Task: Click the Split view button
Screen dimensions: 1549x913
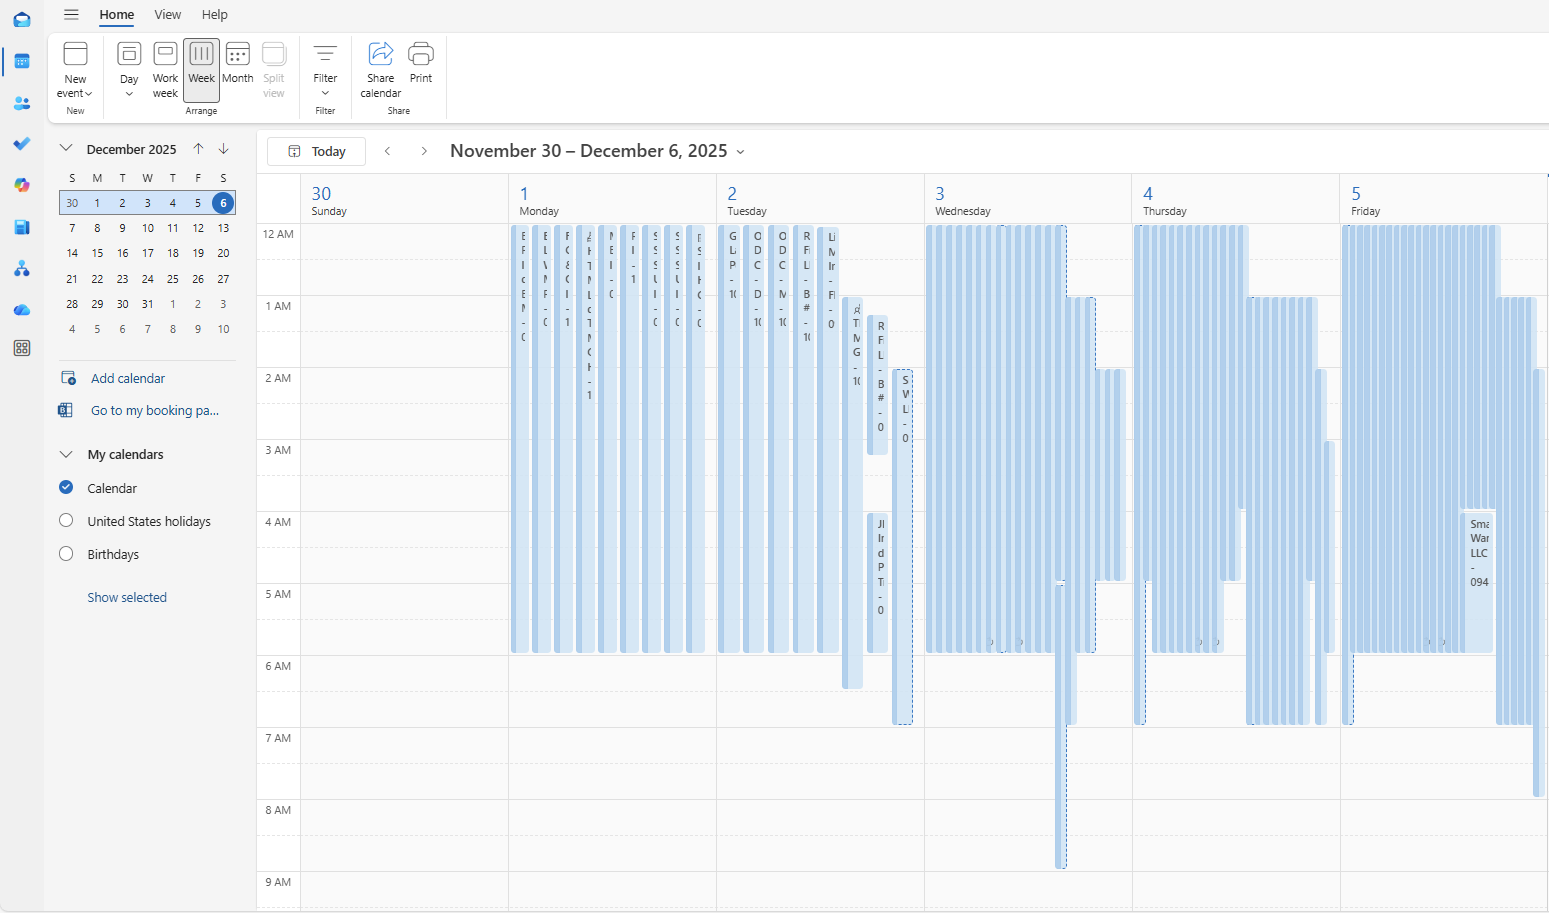Action: click(274, 70)
